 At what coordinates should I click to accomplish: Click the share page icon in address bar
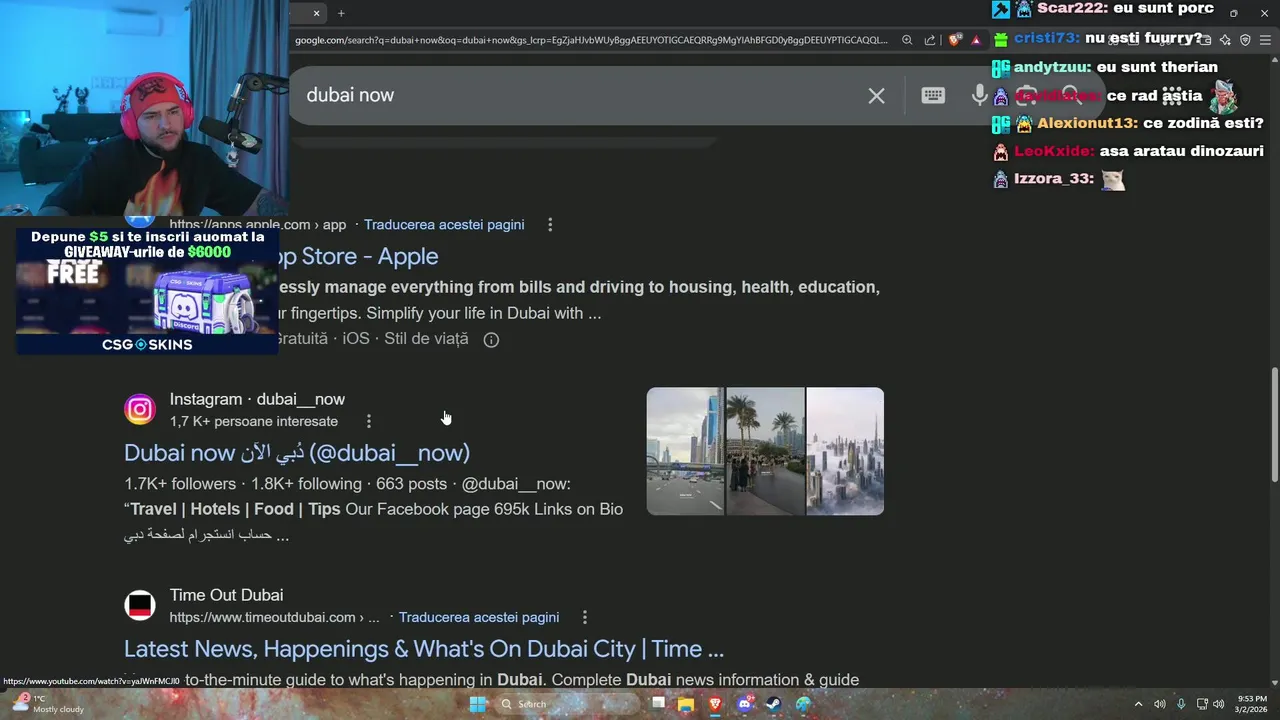tap(930, 40)
